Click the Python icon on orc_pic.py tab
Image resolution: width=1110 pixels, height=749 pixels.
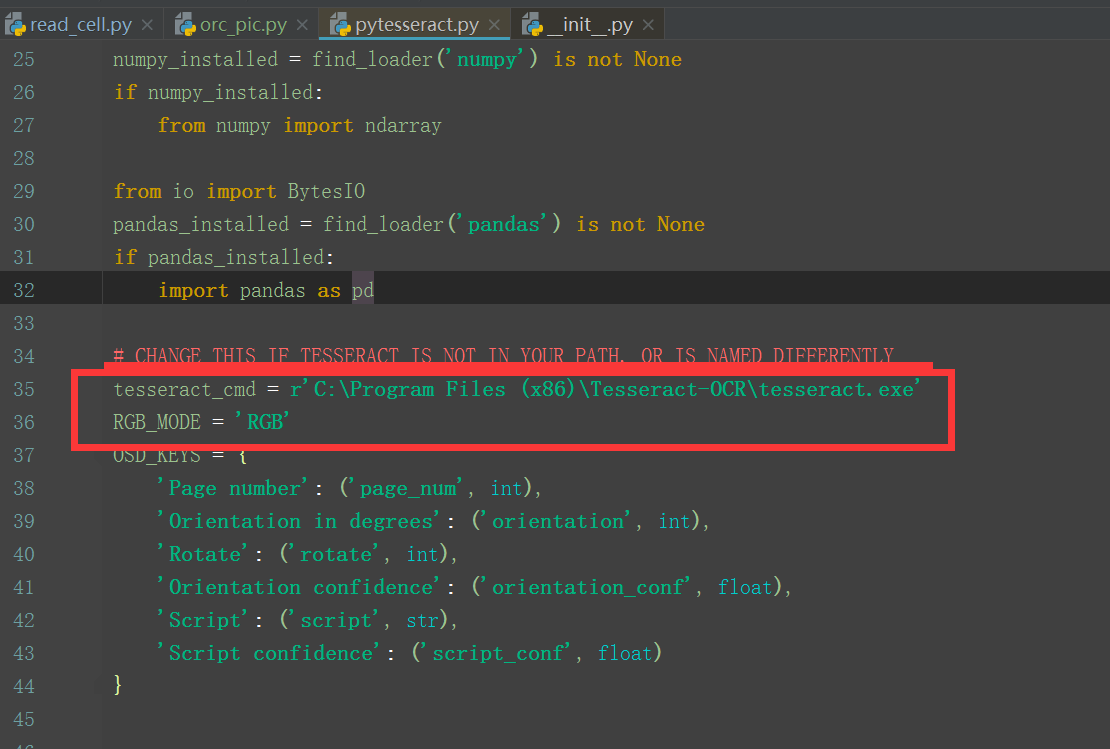click(x=185, y=22)
